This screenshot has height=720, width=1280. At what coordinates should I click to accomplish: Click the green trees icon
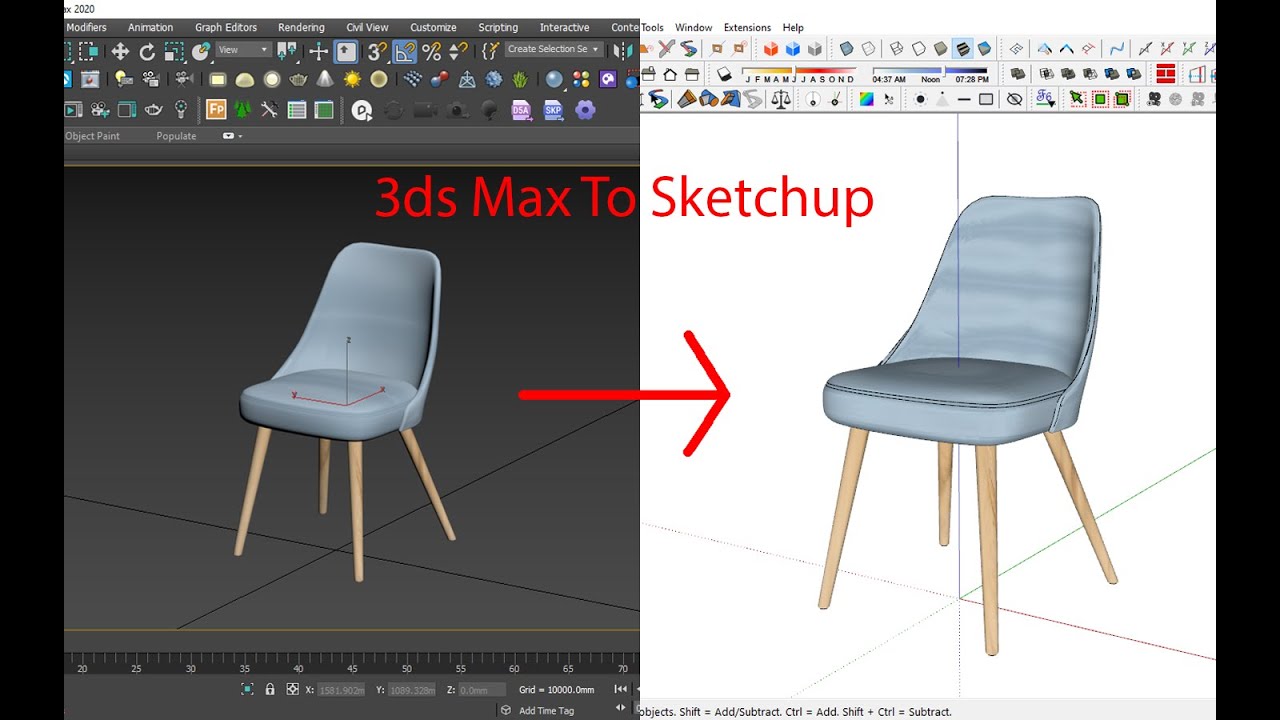243,110
